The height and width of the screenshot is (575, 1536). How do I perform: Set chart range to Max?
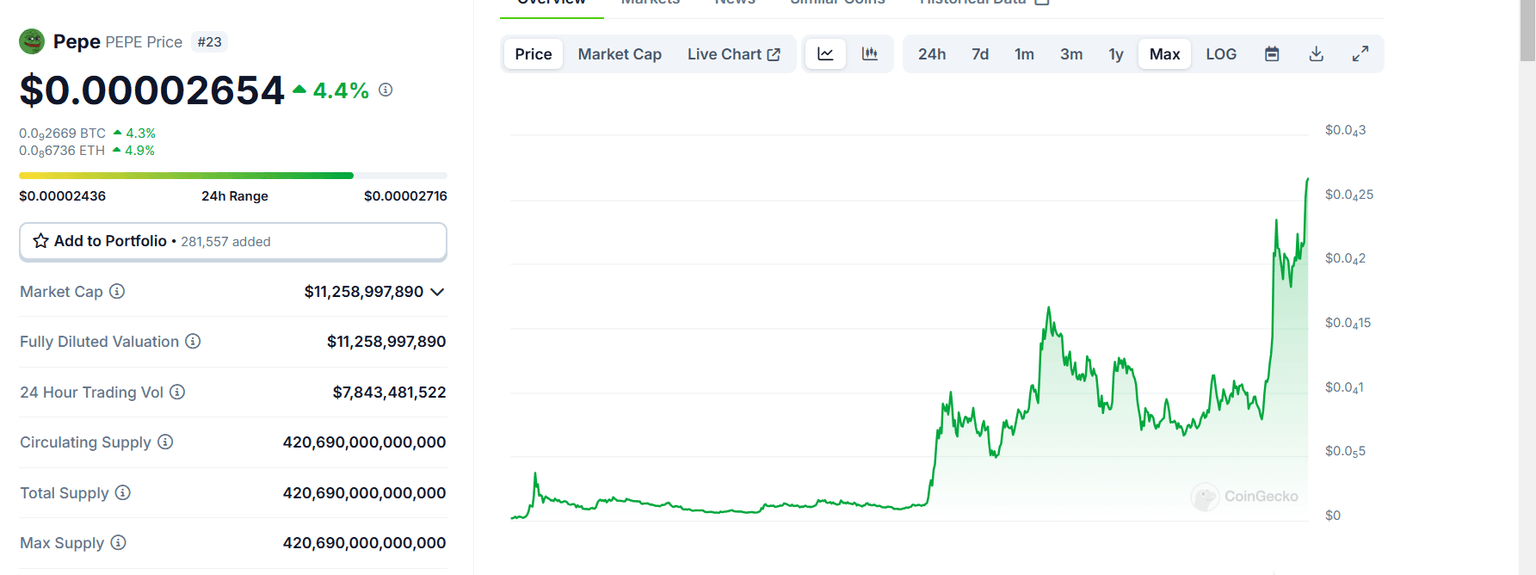[1165, 54]
